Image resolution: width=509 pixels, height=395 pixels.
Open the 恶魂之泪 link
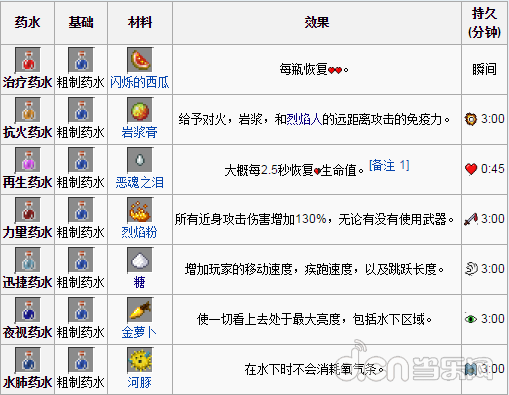pos(140,182)
